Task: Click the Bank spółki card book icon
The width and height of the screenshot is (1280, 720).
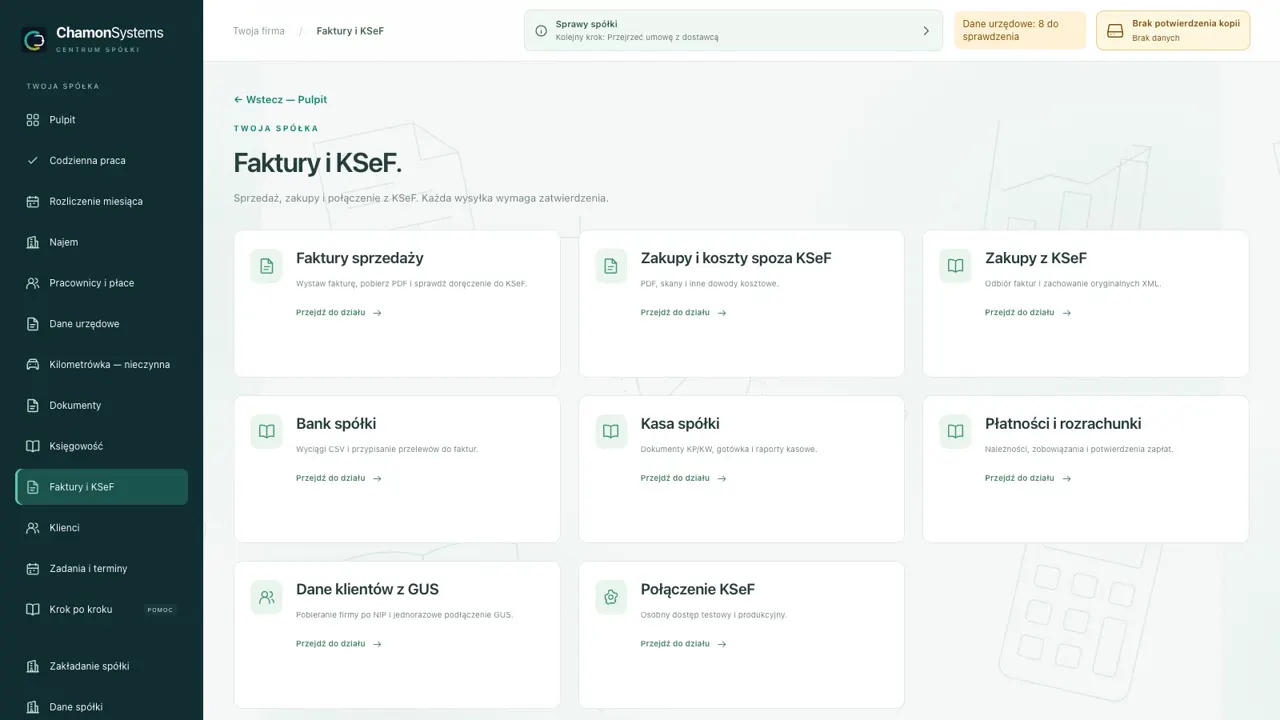Action: tap(267, 432)
